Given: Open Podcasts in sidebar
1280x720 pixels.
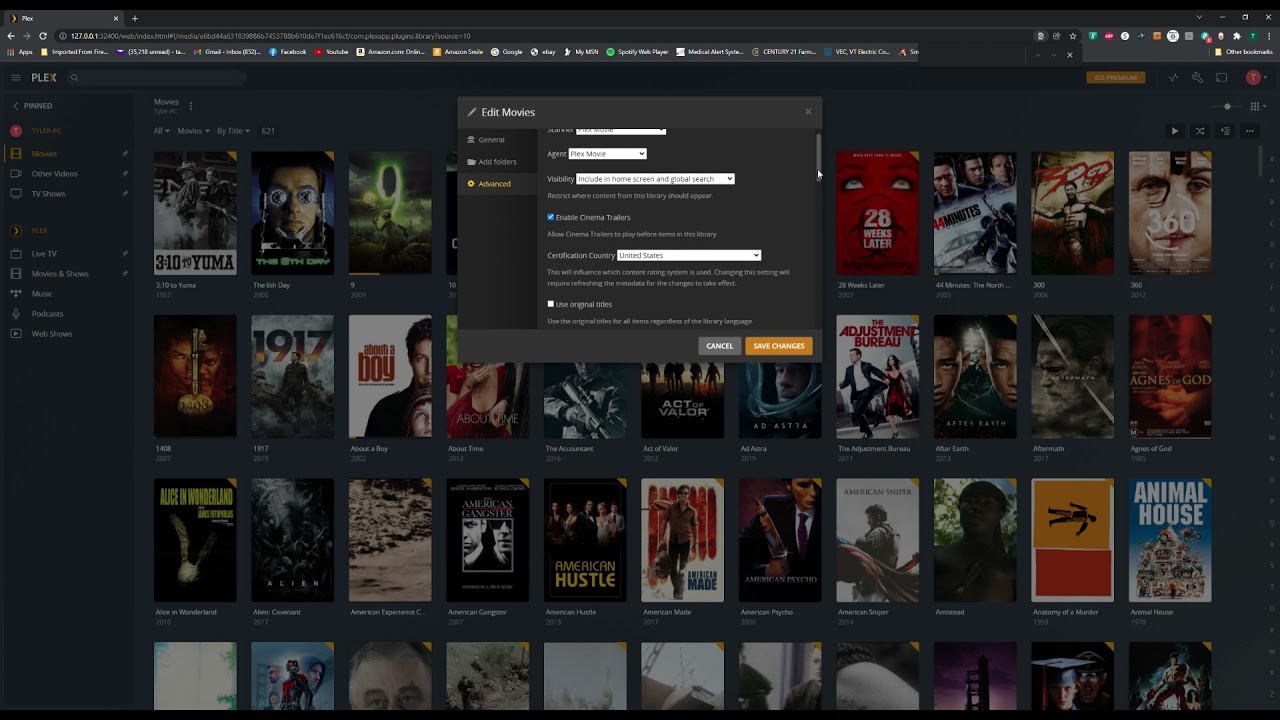Looking at the screenshot, I should (x=47, y=314).
